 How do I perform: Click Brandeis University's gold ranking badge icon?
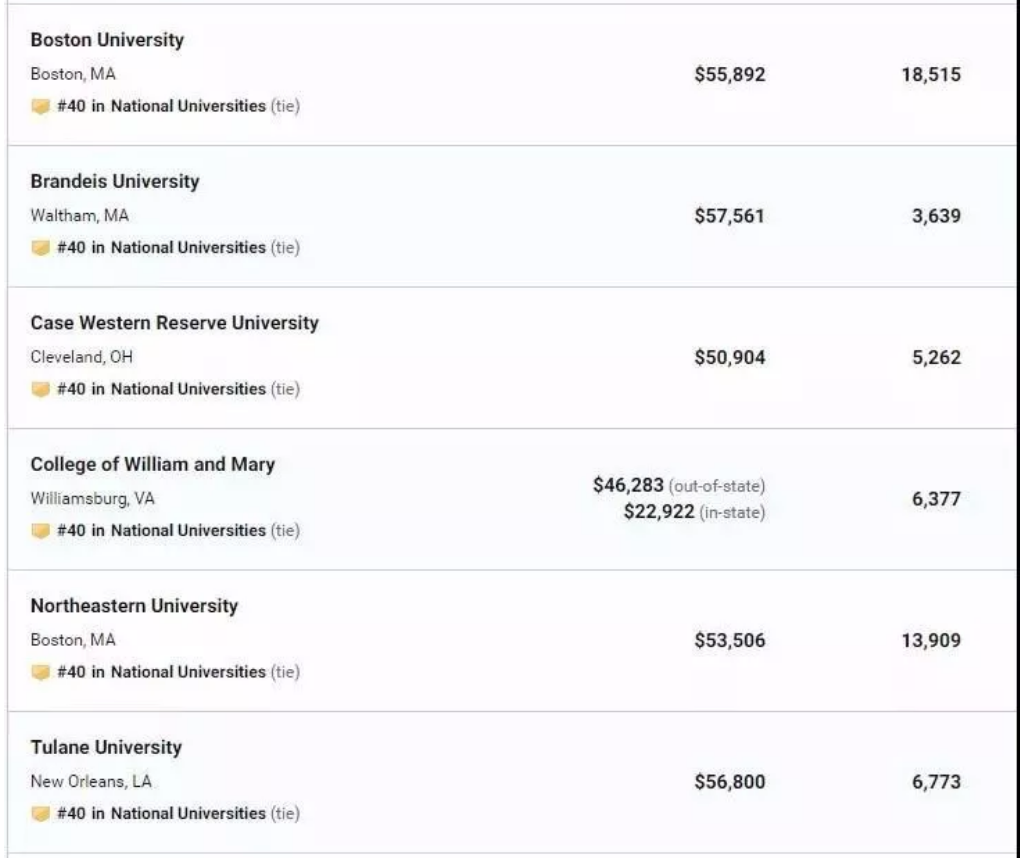40,248
